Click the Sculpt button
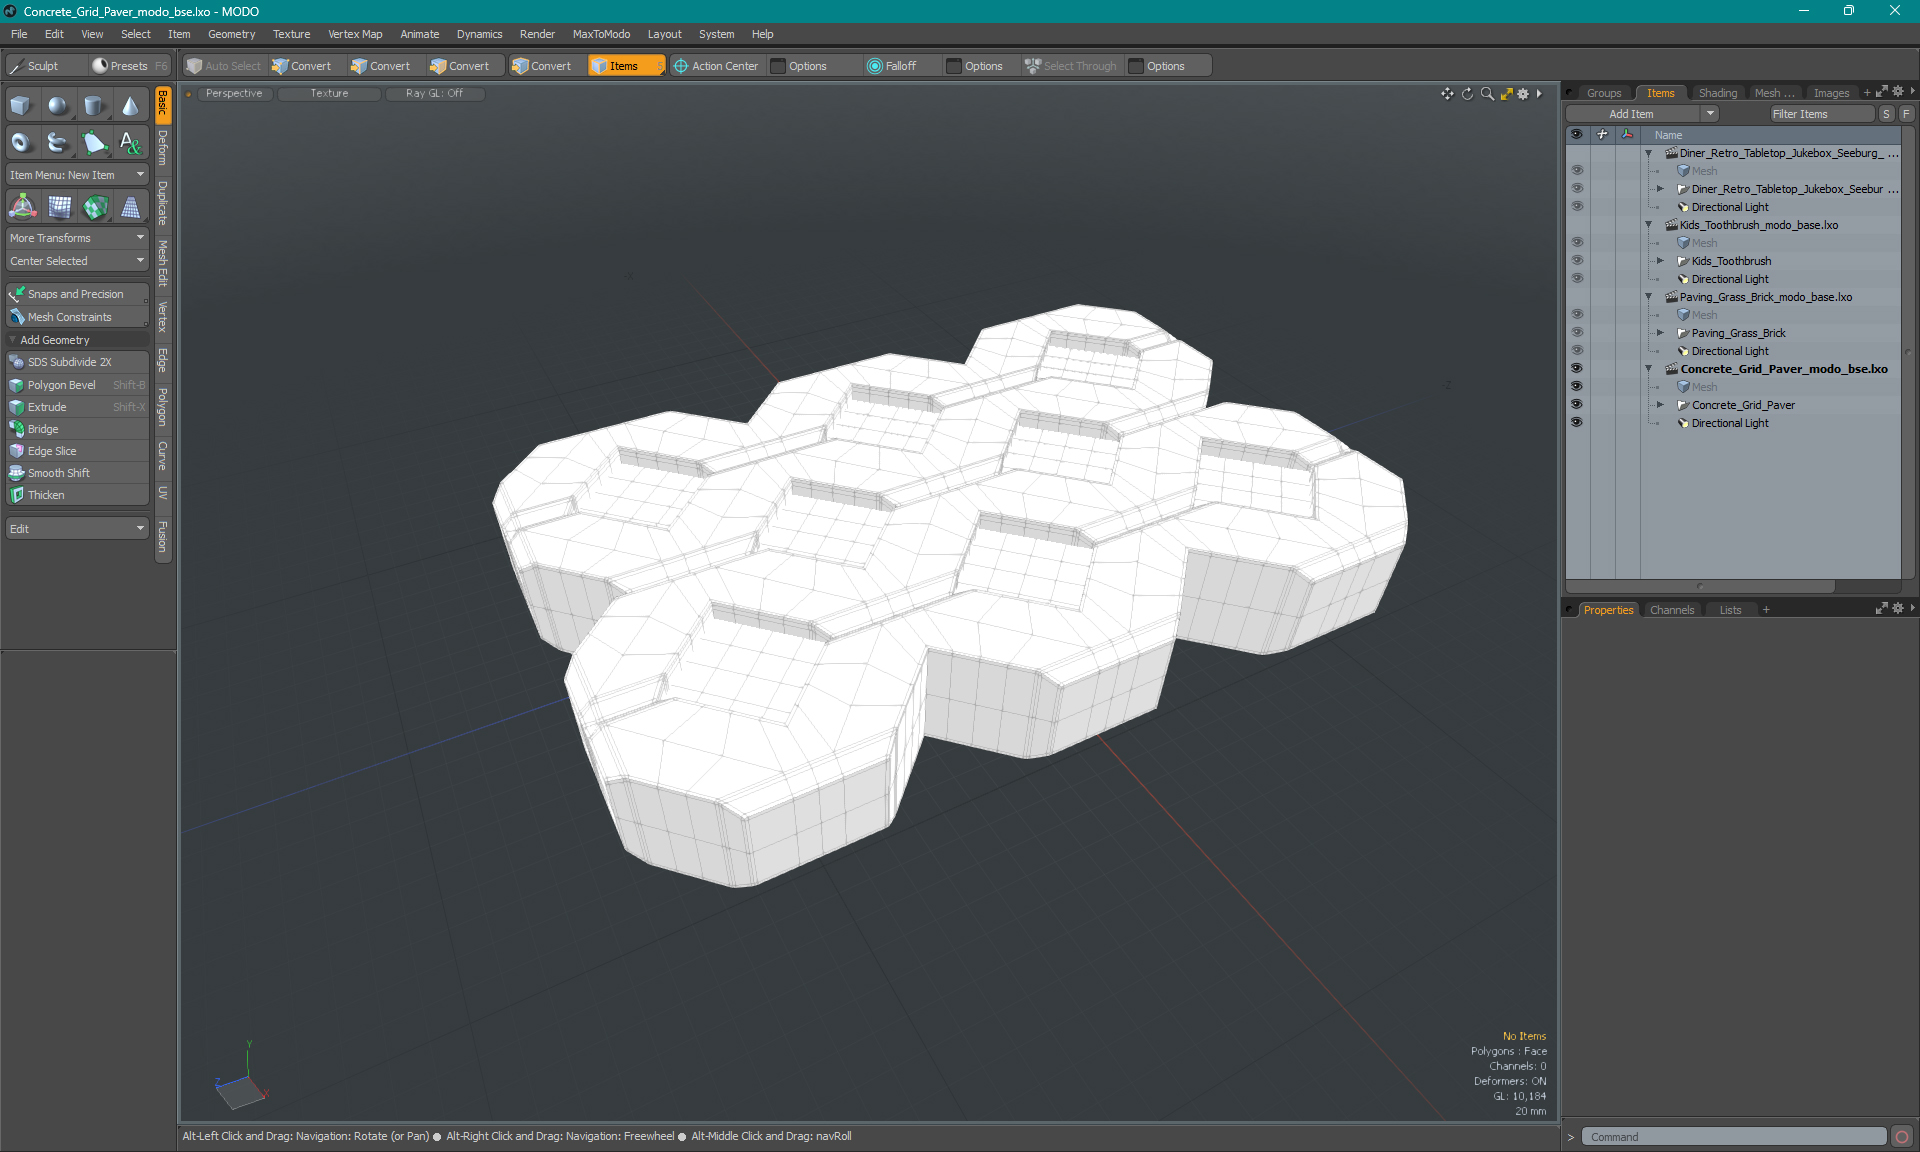Viewport: 1920px width, 1152px height. pos(43,66)
